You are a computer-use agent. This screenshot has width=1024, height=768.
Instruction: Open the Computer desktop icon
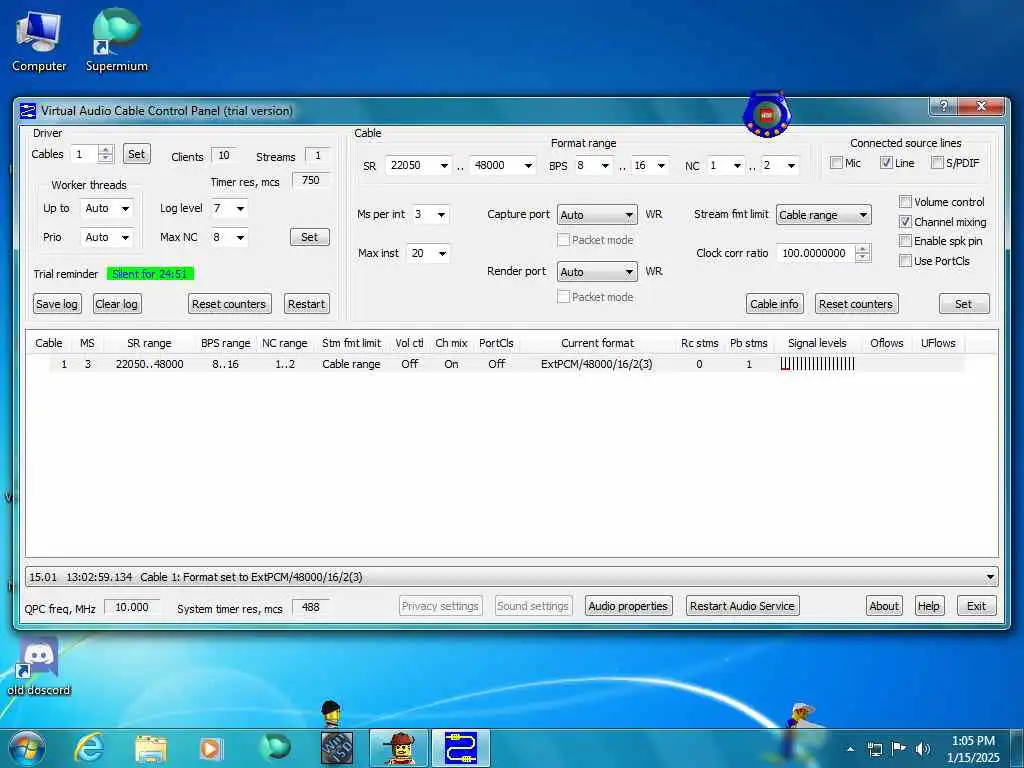pyautogui.click(x=39, y=40)
